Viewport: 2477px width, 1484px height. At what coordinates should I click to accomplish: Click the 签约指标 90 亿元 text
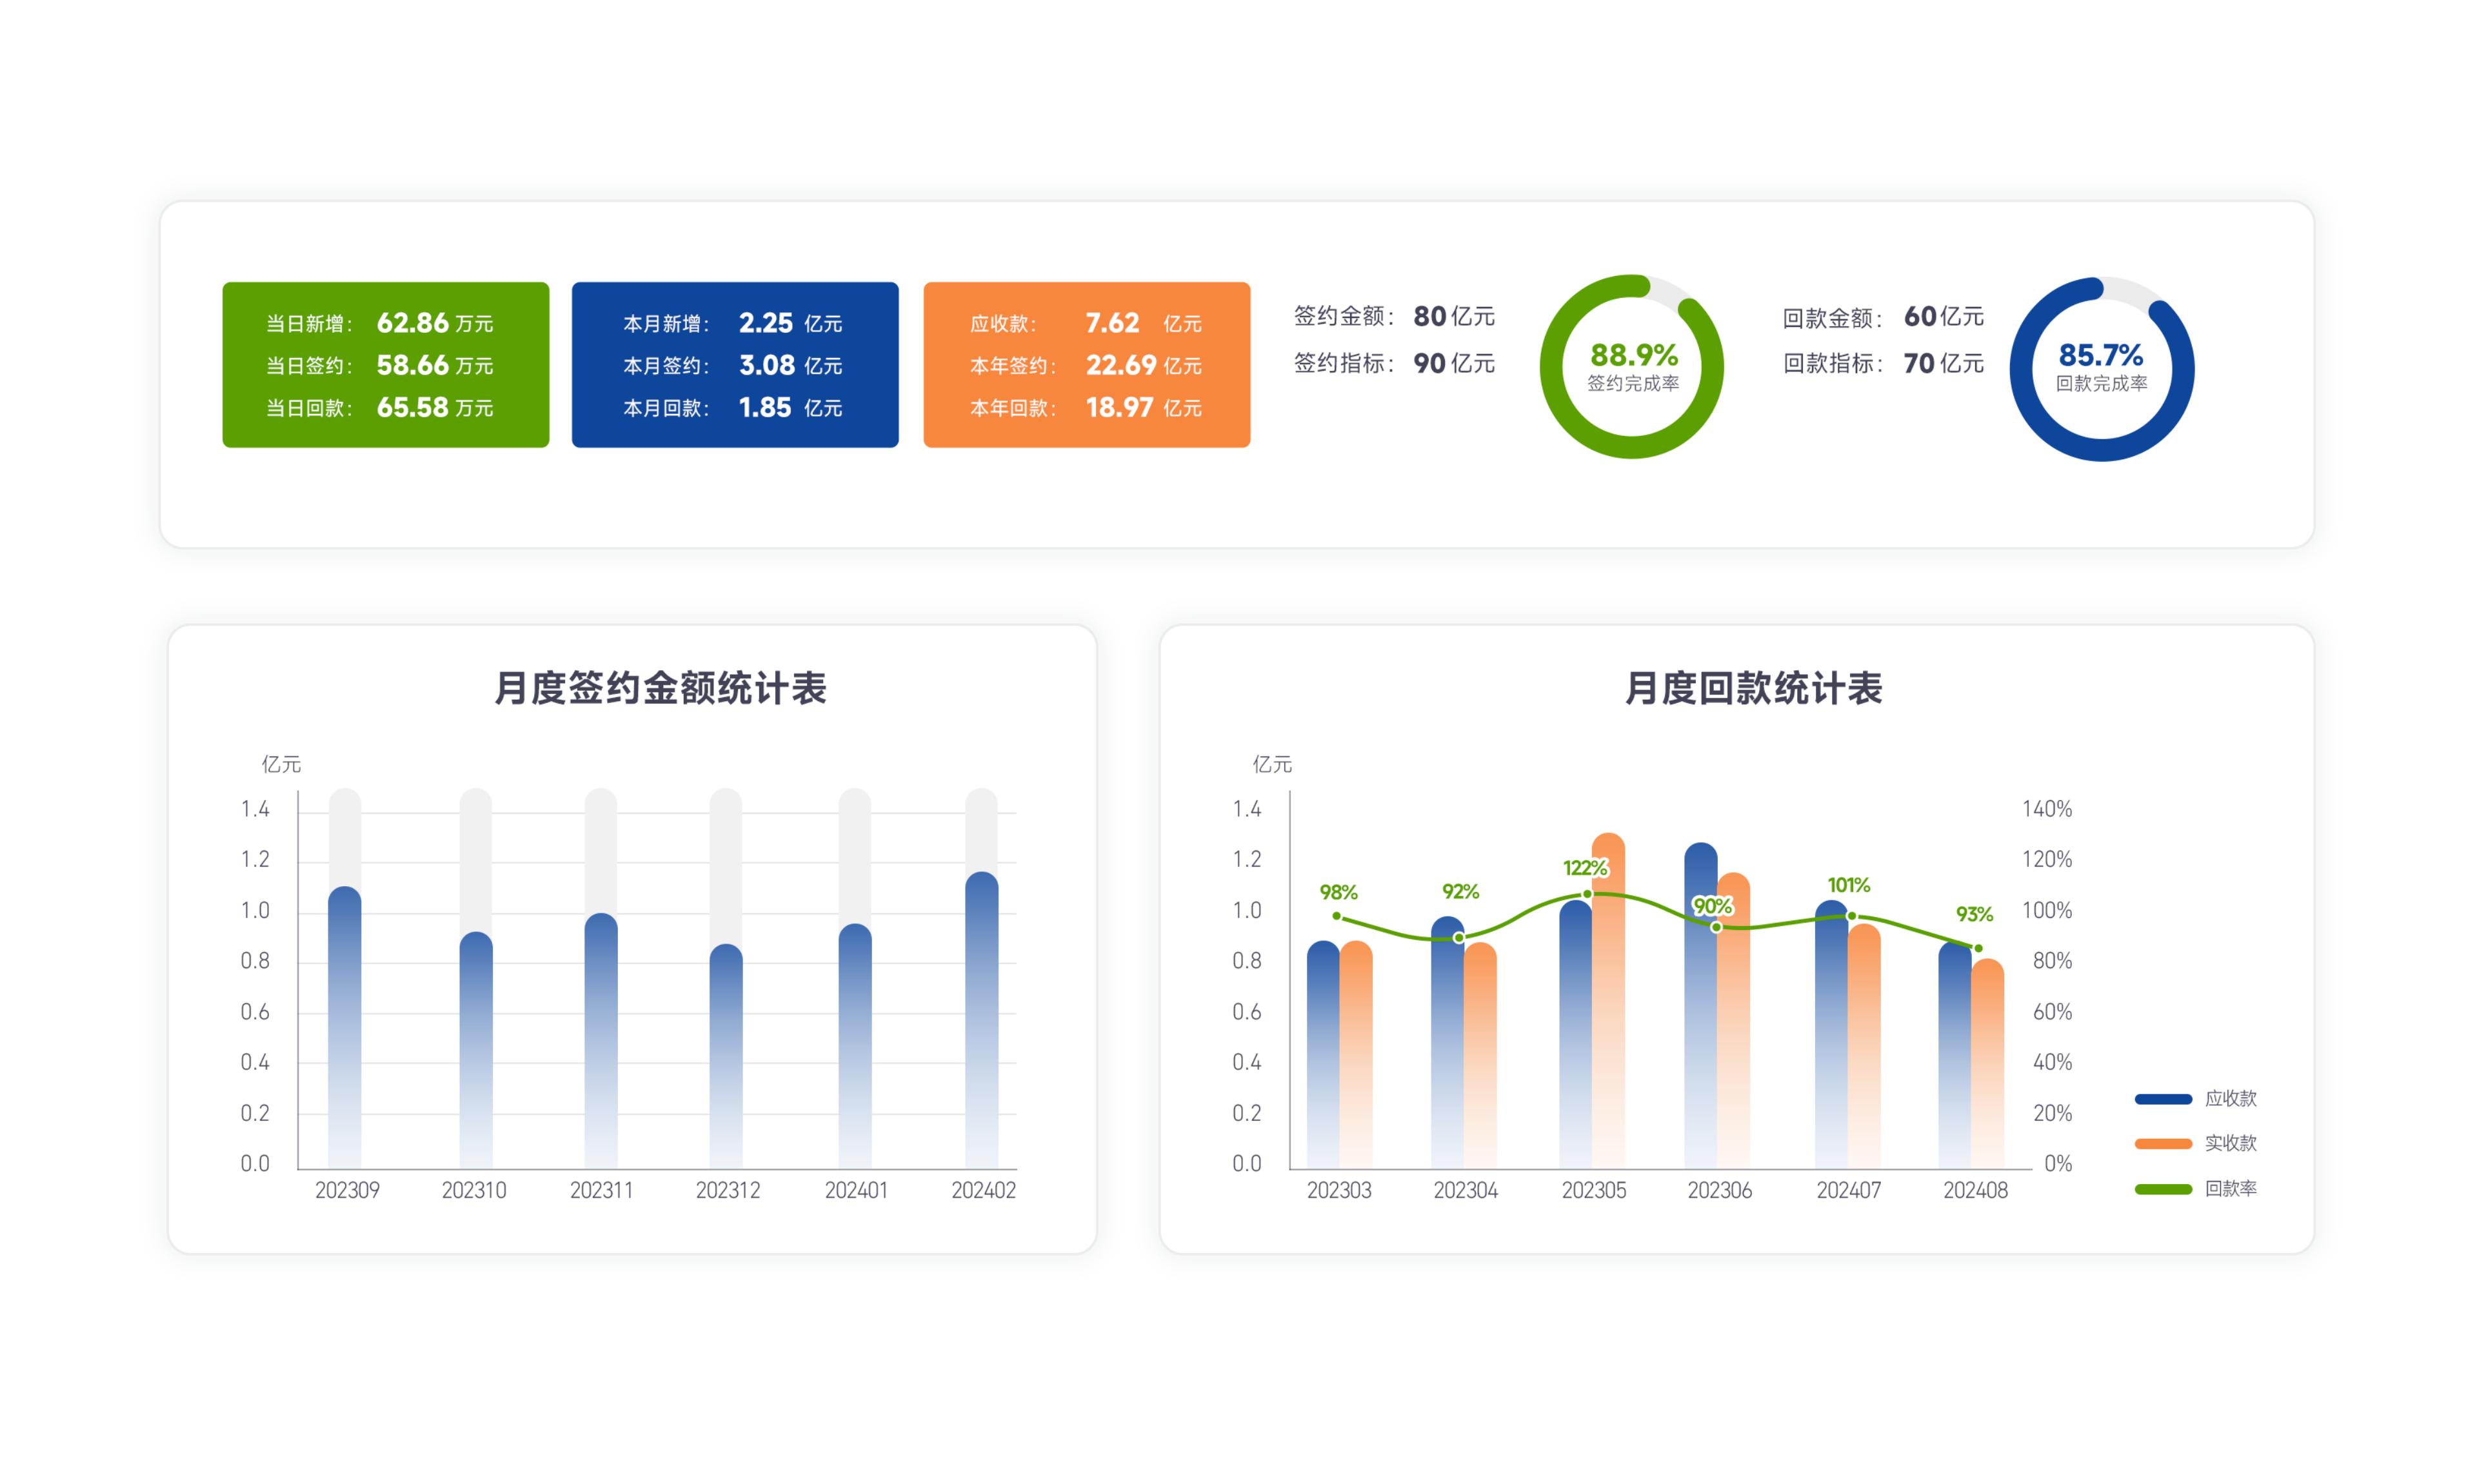click(x=1394, y=363)
